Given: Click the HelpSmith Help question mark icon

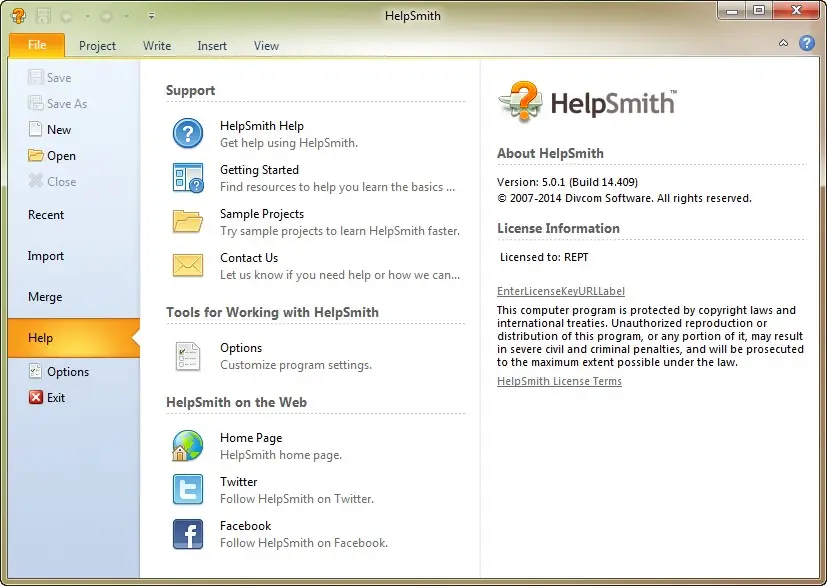Looking at the screenshot, I should (x=188, y=133).
